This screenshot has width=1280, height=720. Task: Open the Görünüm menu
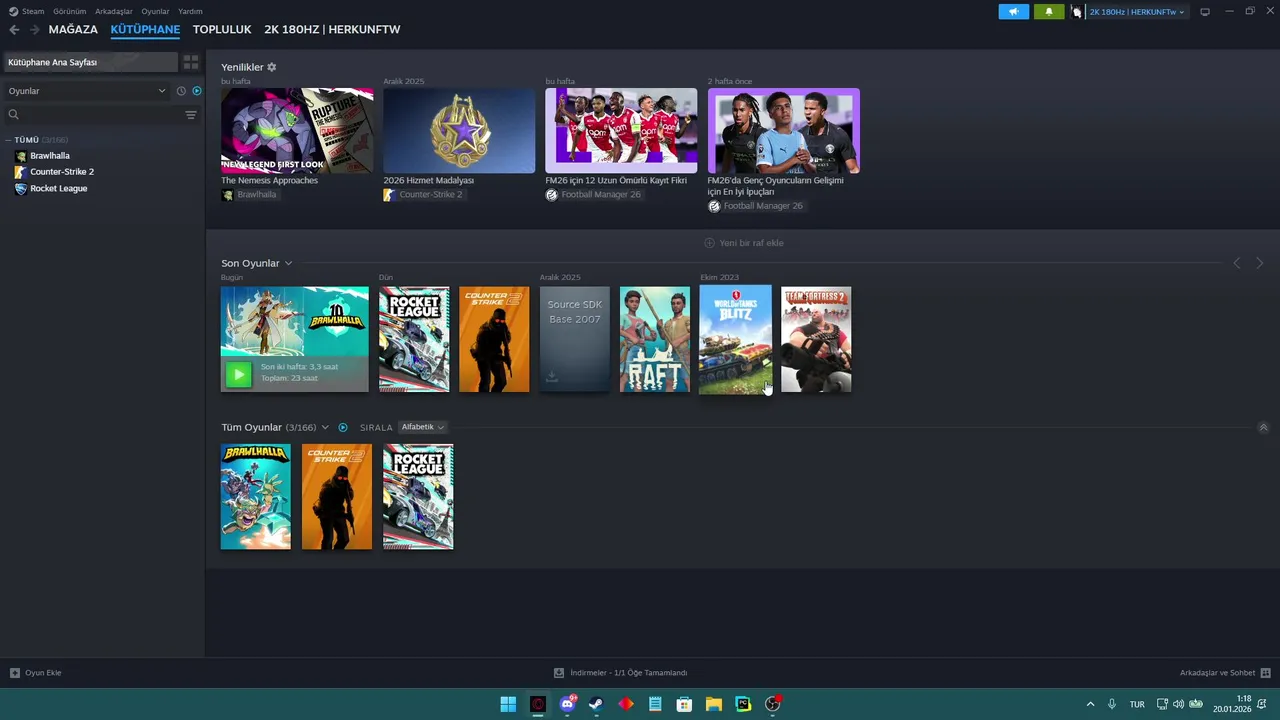click(69, 11)
